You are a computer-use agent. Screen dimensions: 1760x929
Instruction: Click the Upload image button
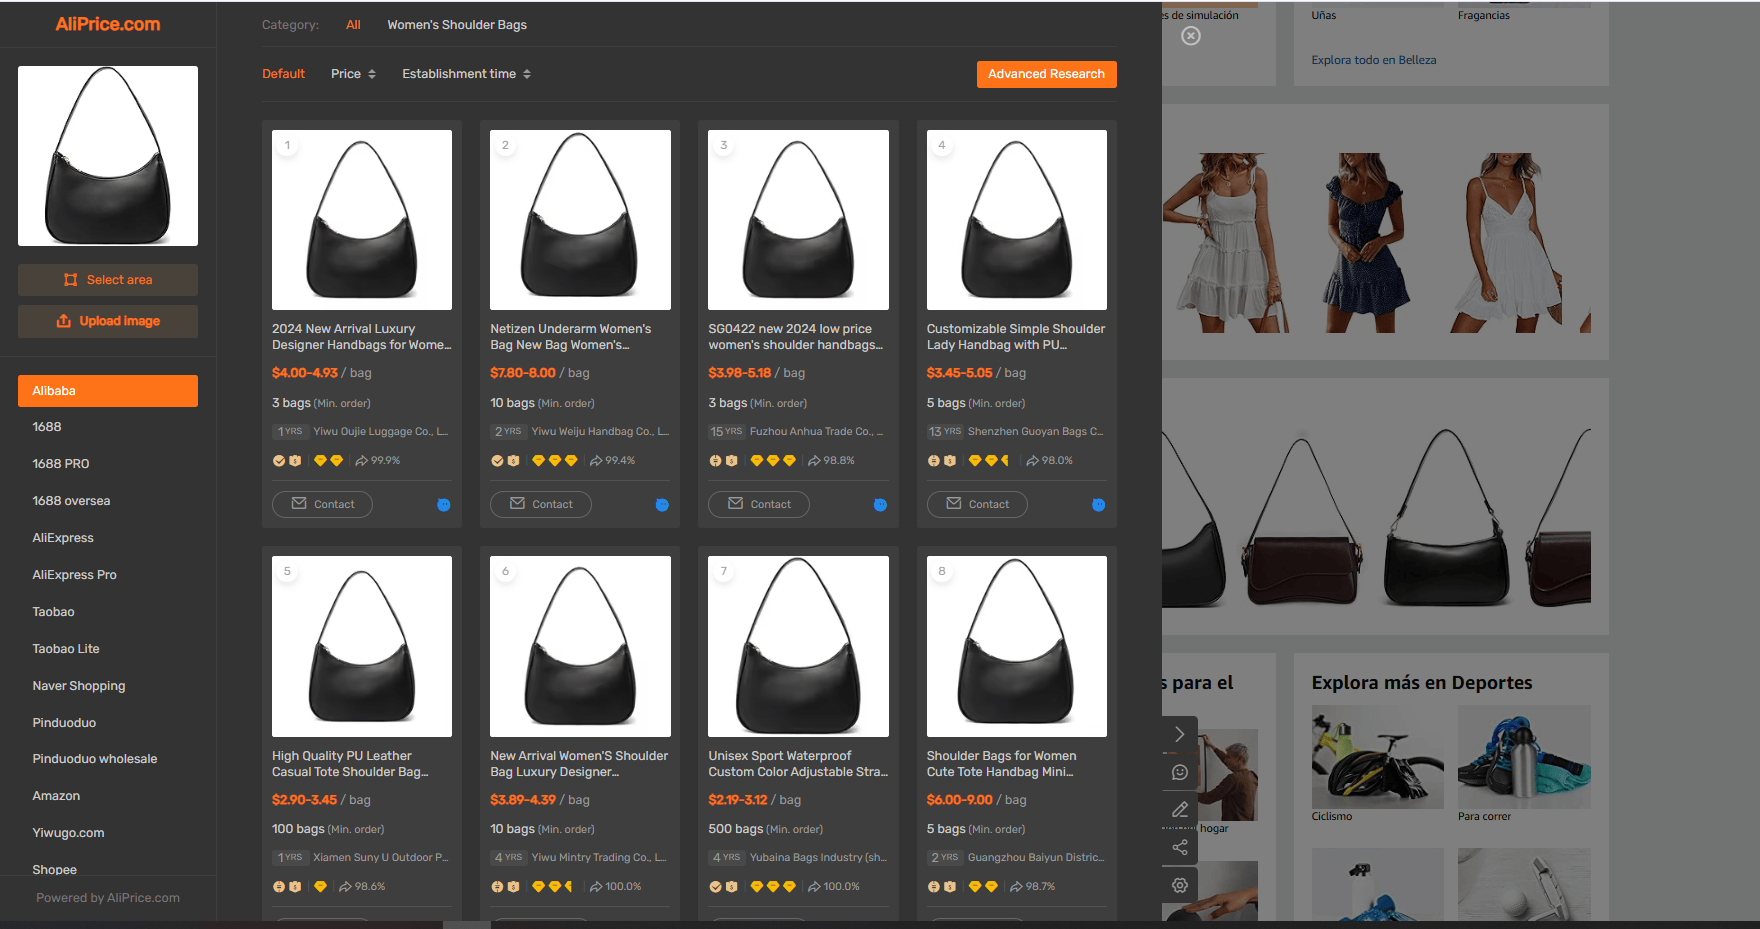108,321
